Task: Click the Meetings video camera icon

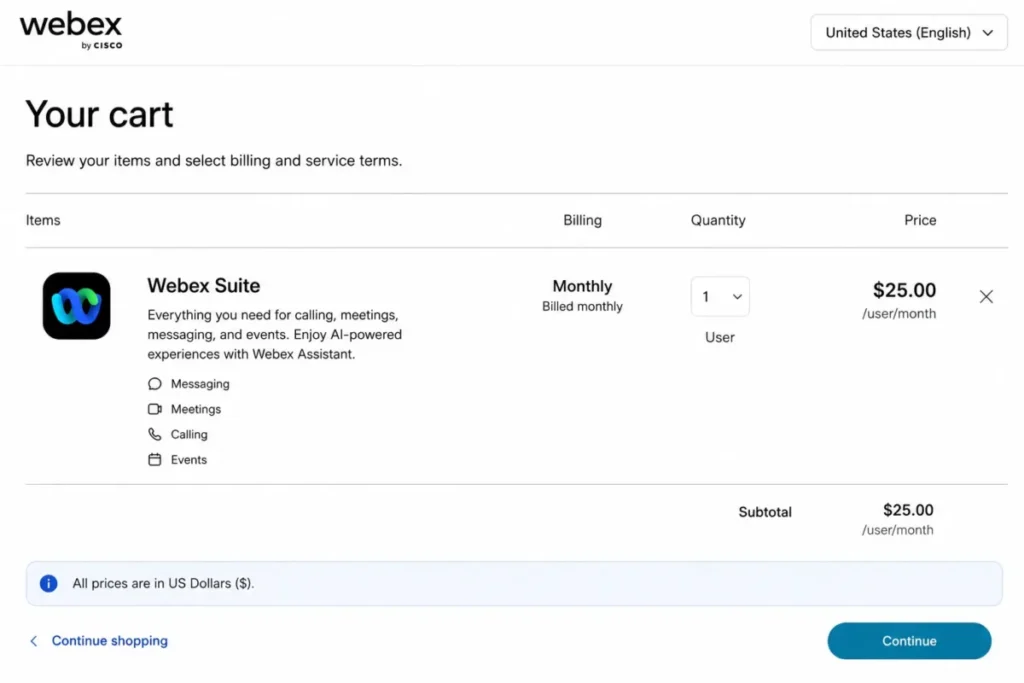Action: coord(154,409)
